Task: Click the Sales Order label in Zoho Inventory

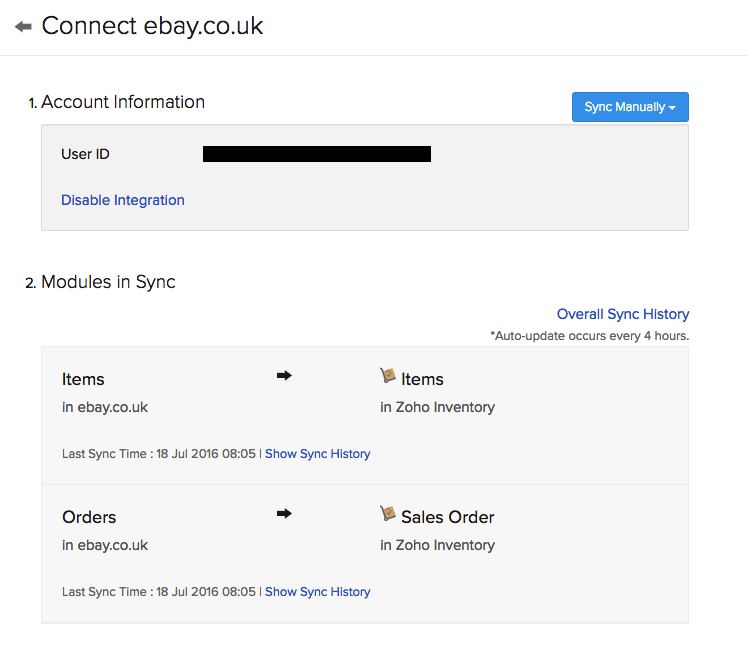Action: (447, 517)
